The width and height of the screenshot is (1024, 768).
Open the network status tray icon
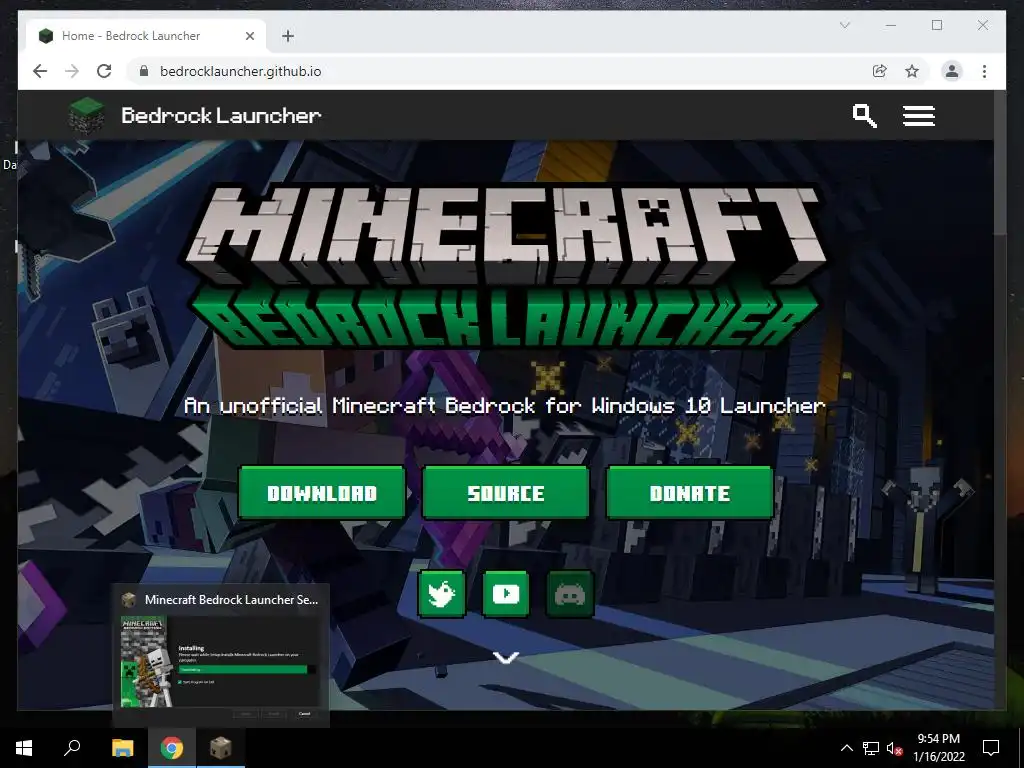click(x=871, y=748)
